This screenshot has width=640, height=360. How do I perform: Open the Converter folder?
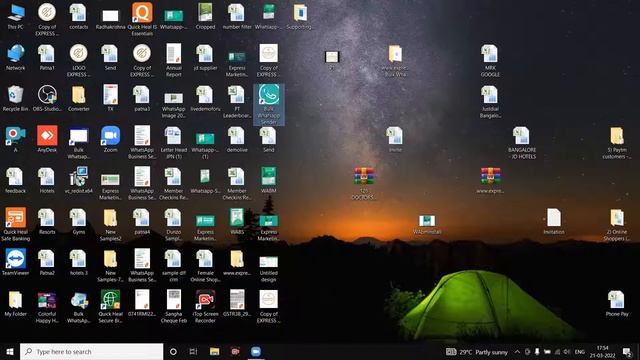point(78,98)
